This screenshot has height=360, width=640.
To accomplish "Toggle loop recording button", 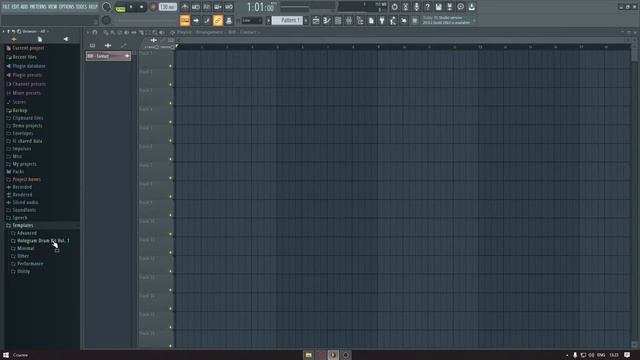I will click(229, 7).
